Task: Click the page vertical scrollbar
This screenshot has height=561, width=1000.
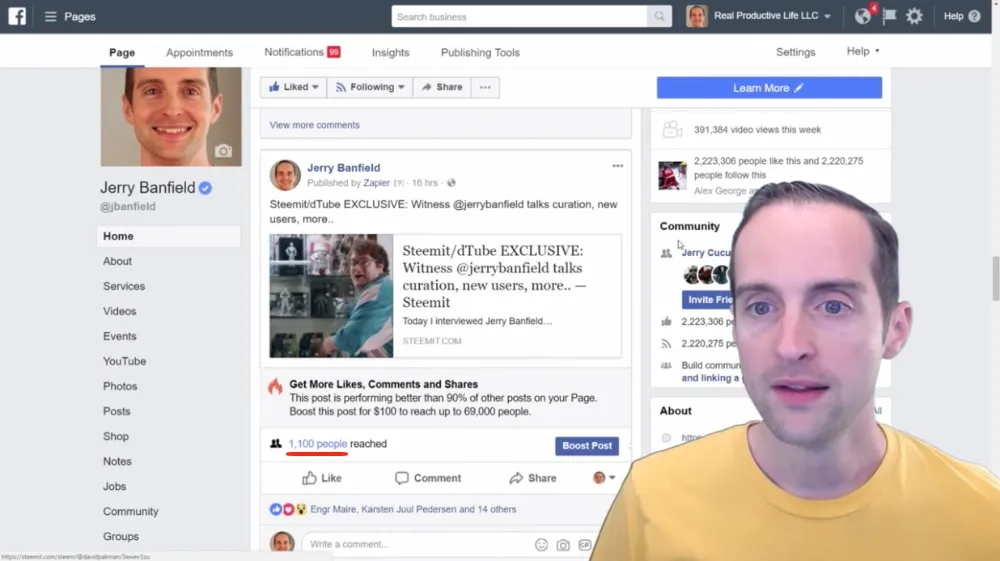Action: [x=996, y=279]
